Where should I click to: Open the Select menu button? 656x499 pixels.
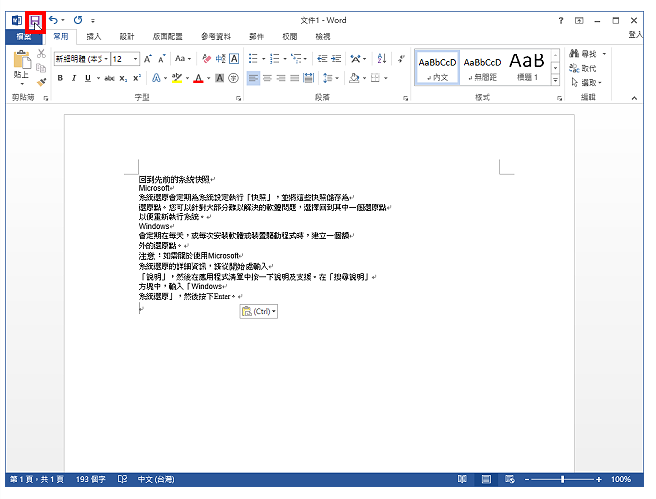pos(586,83)
